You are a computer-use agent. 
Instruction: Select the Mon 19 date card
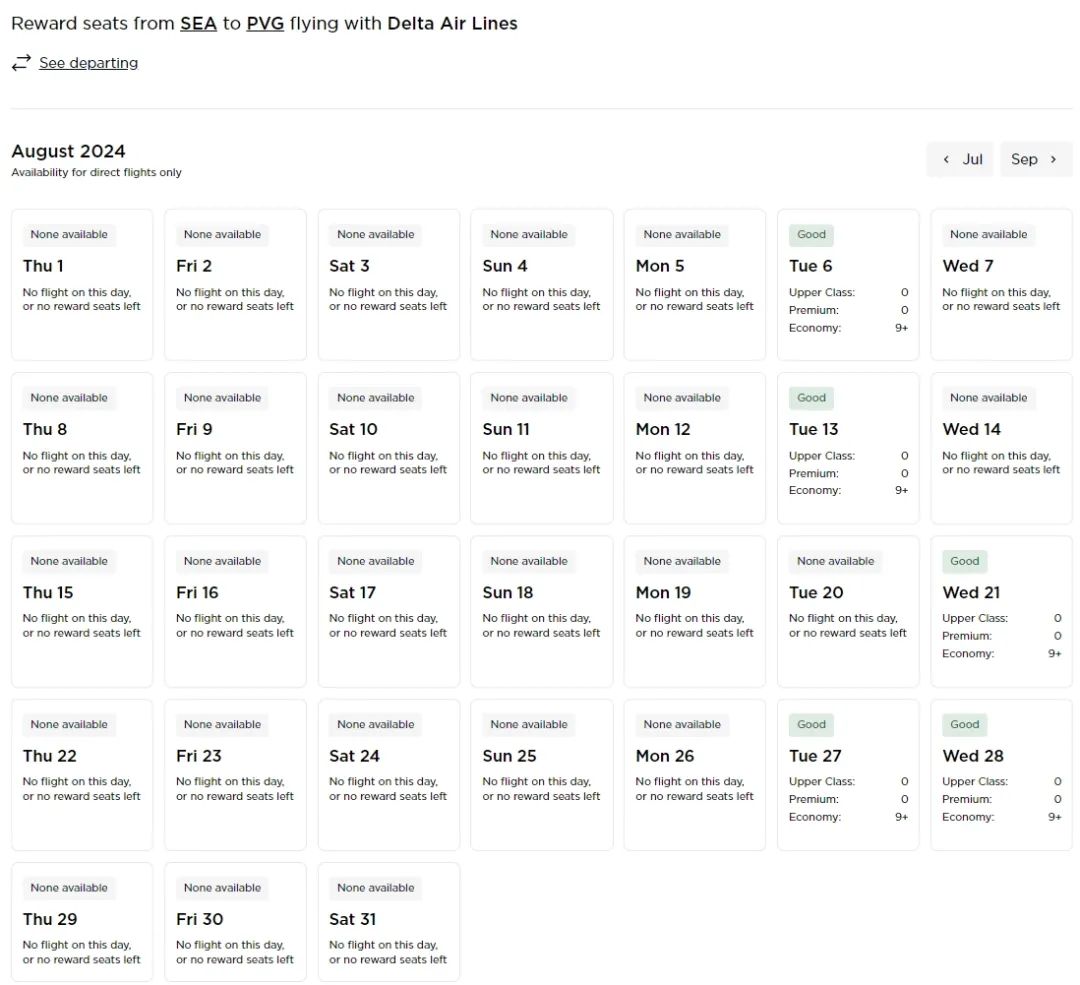coord(694,611)
